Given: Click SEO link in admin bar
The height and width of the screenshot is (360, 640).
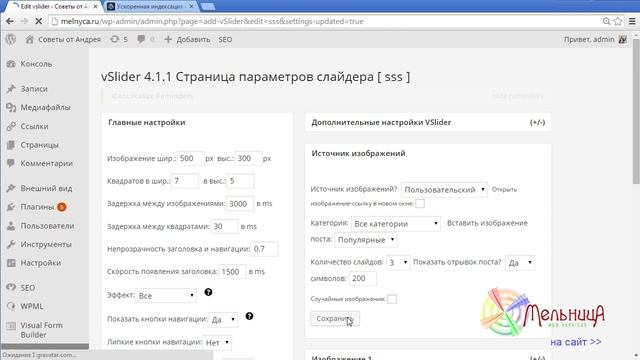Looking at the screenshot, I should pos(225,40).
